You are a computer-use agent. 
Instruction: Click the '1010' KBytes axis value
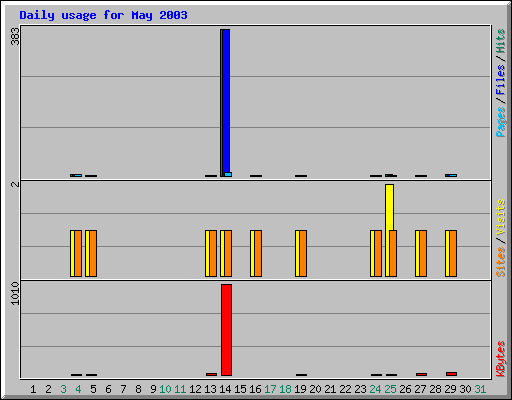pos(15,293)
